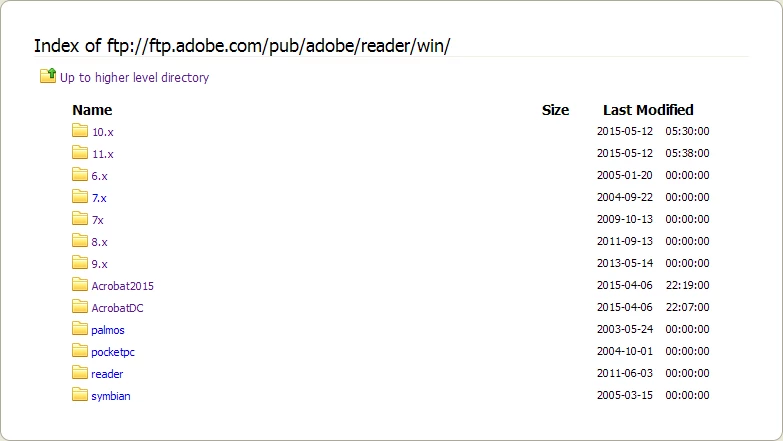783x441 pixels.
Task: Click the date 2009-10-13
Action: coord(625,219)
